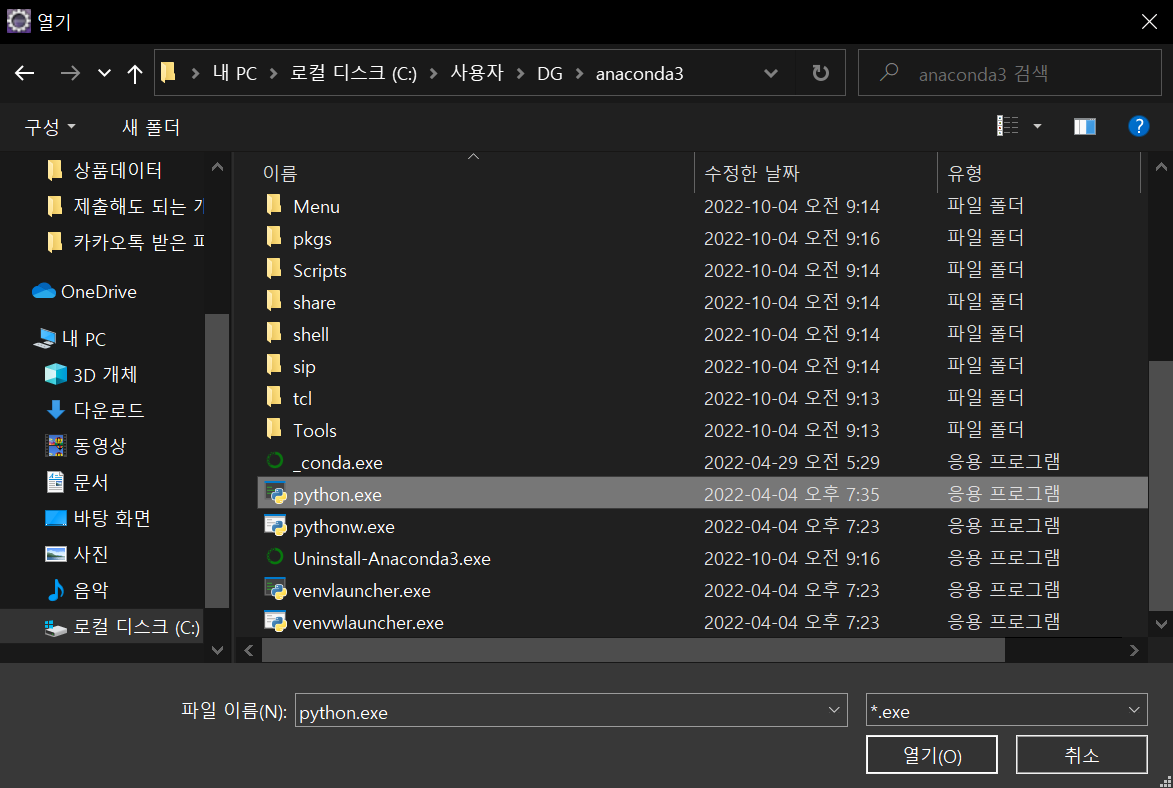Open help with the question mark
Screen dimensions: 1173x788
pos(1138,126)
